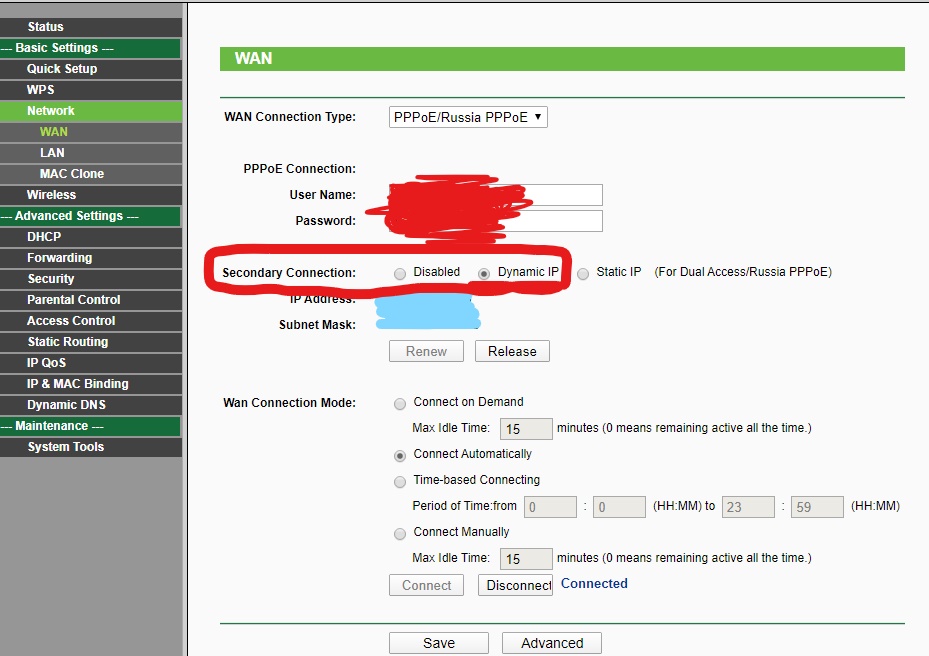Open Parental Control settings

[x=73, y=300]
